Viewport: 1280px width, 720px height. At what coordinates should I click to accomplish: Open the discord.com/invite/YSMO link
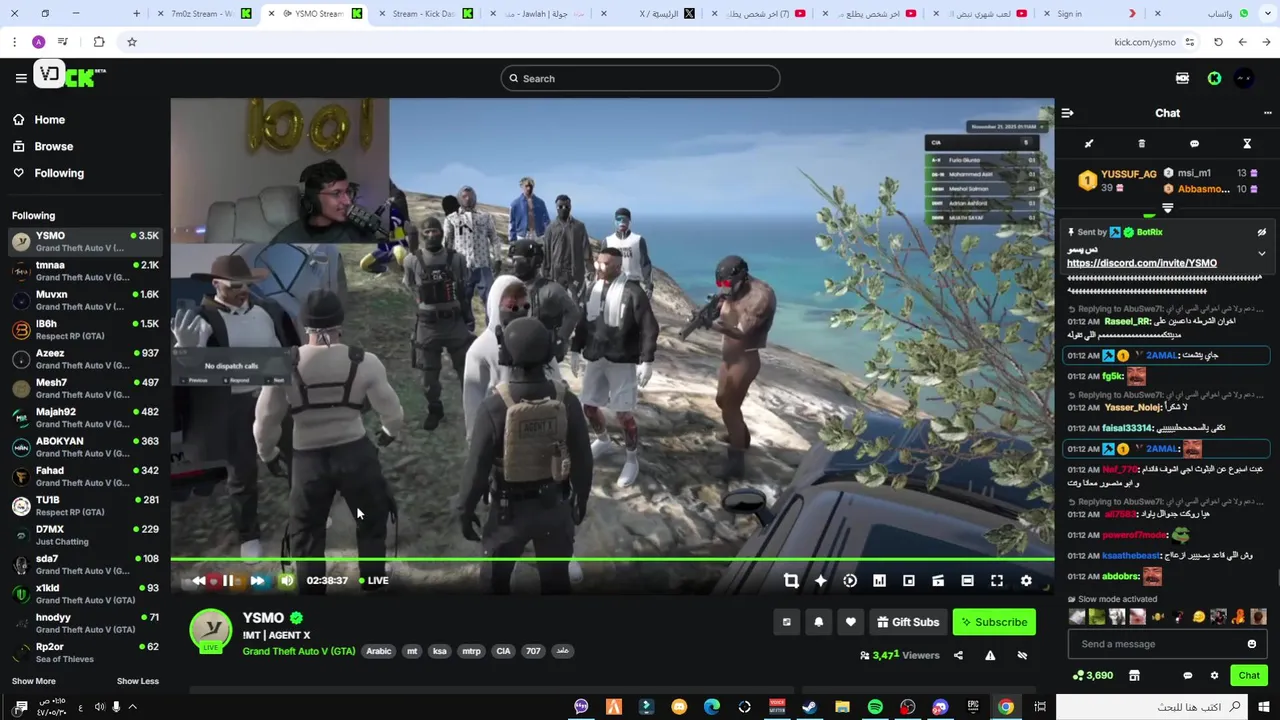coord(1142,263)
